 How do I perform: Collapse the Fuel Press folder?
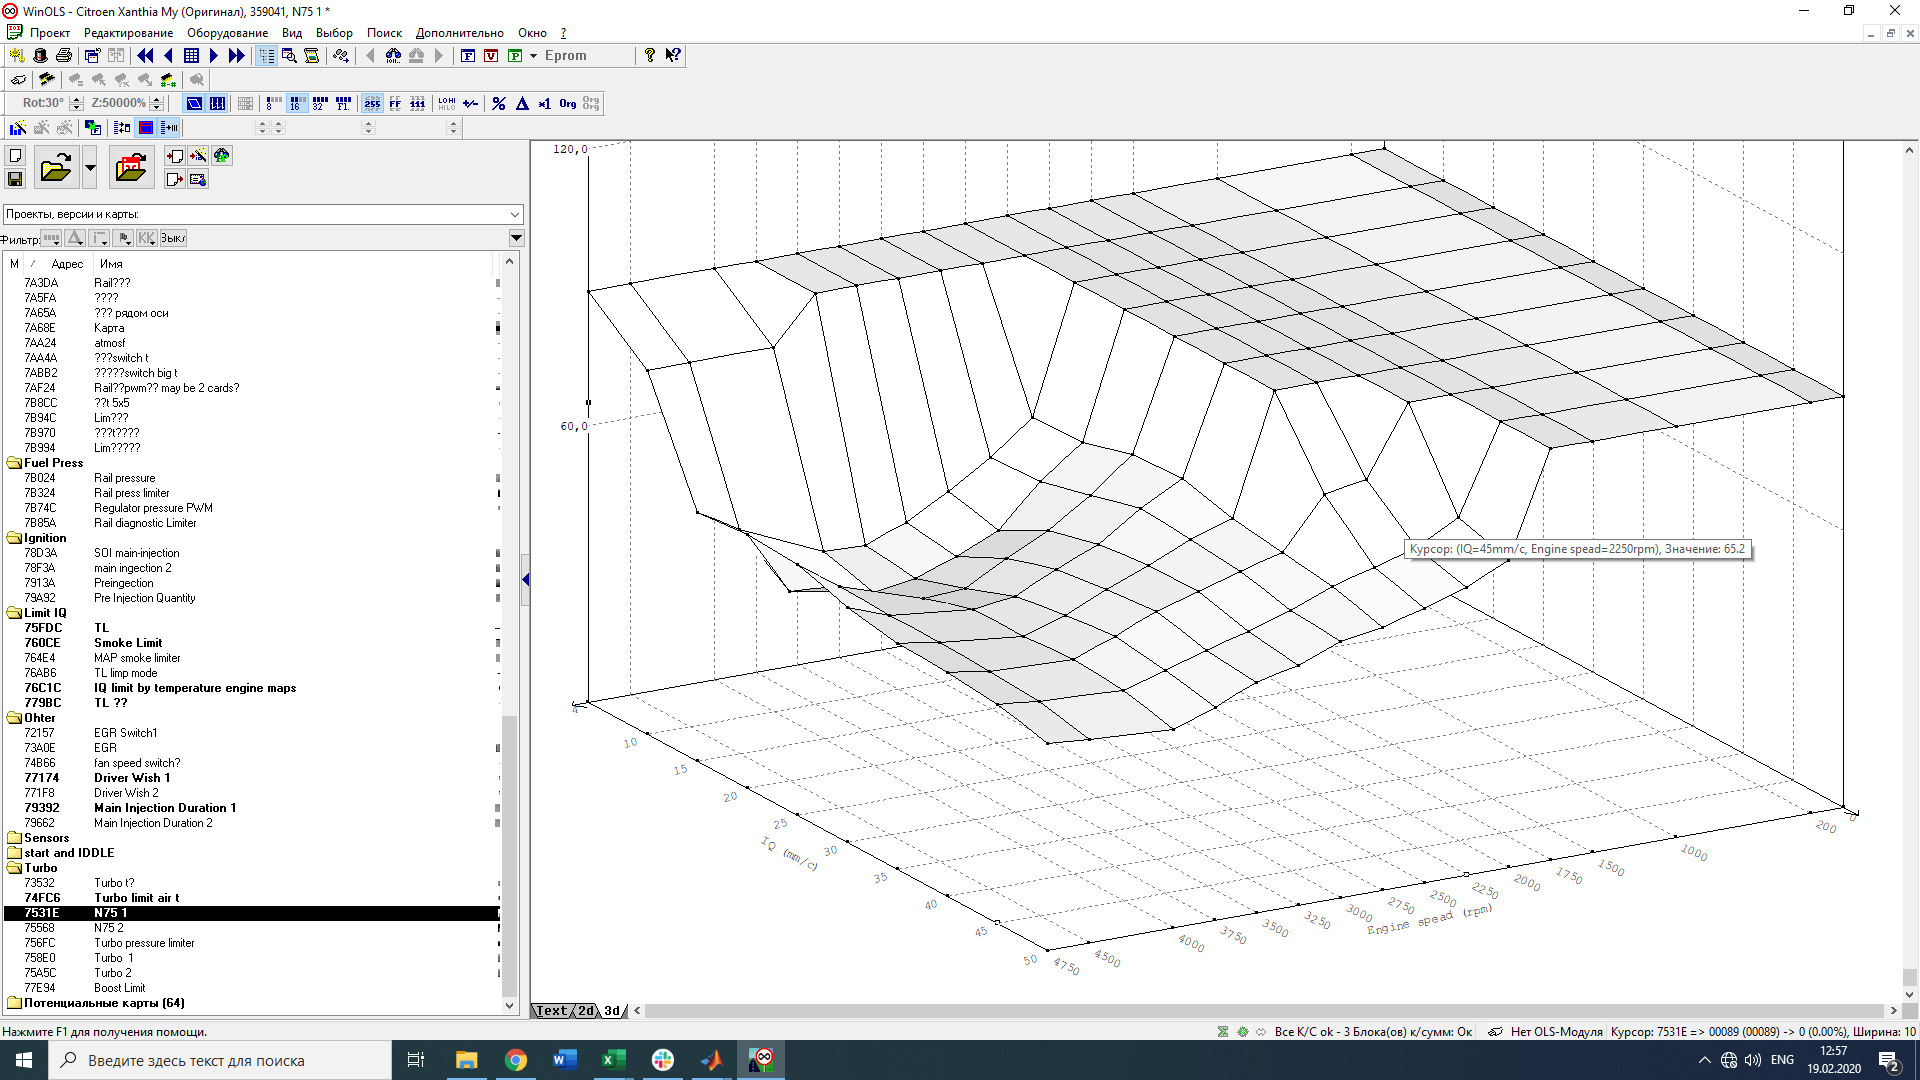click(x=14, y=463)
